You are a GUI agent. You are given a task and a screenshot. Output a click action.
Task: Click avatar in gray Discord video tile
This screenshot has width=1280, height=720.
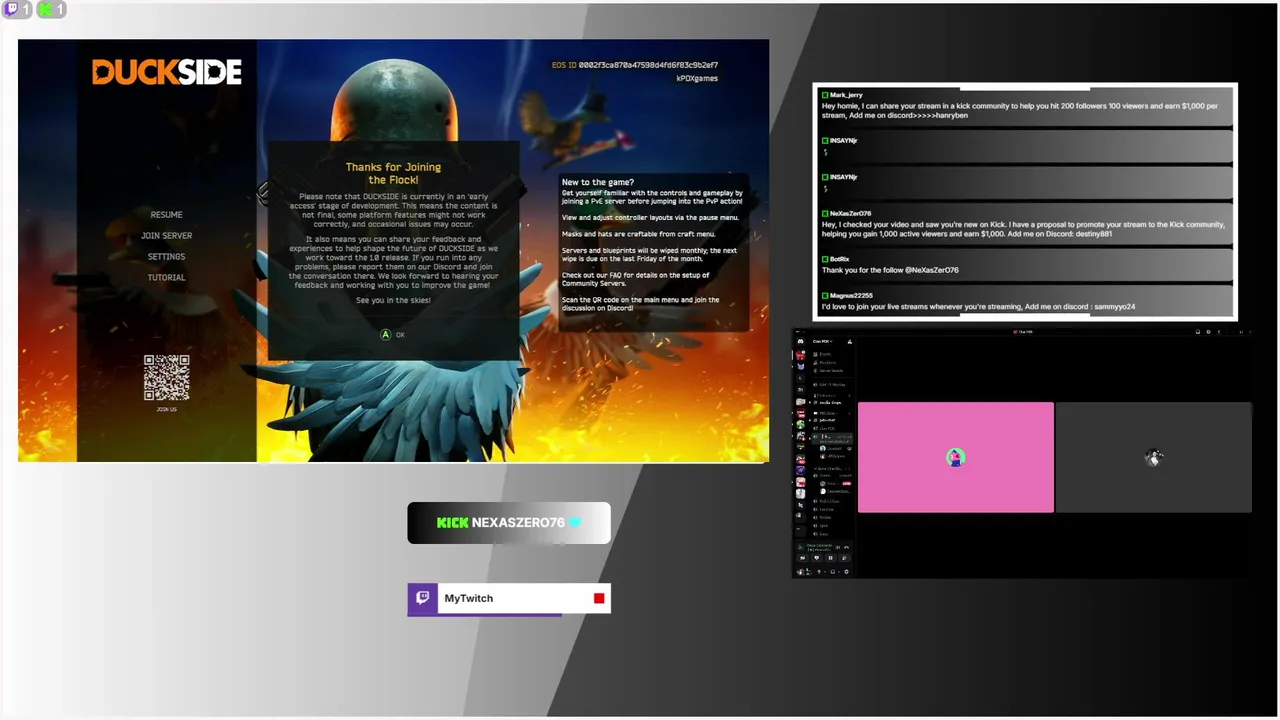click(1154, 457)
